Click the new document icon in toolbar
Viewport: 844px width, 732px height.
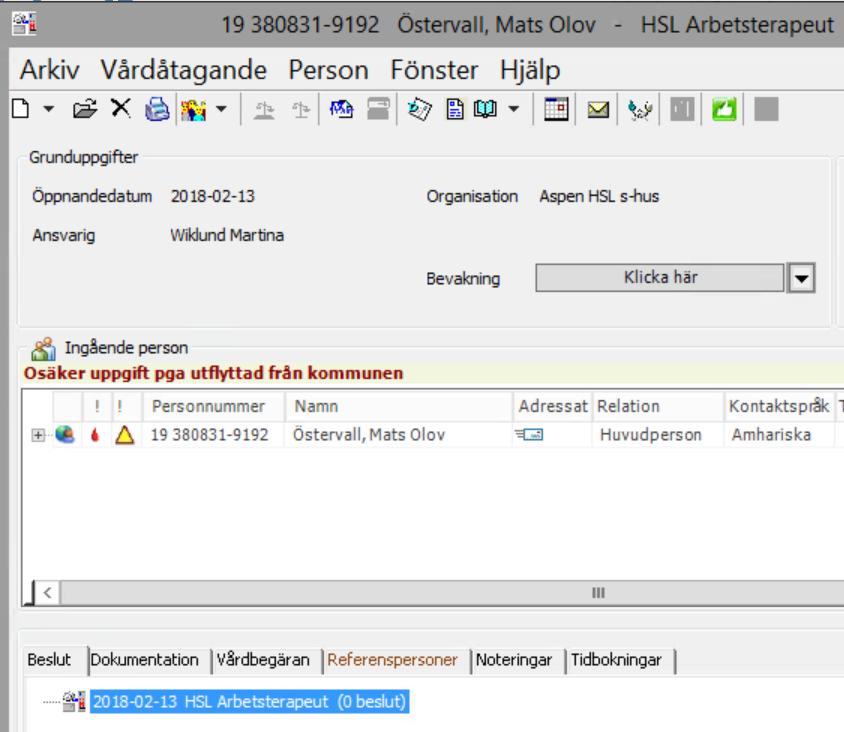pyautogui.click(x=20, y=109)
